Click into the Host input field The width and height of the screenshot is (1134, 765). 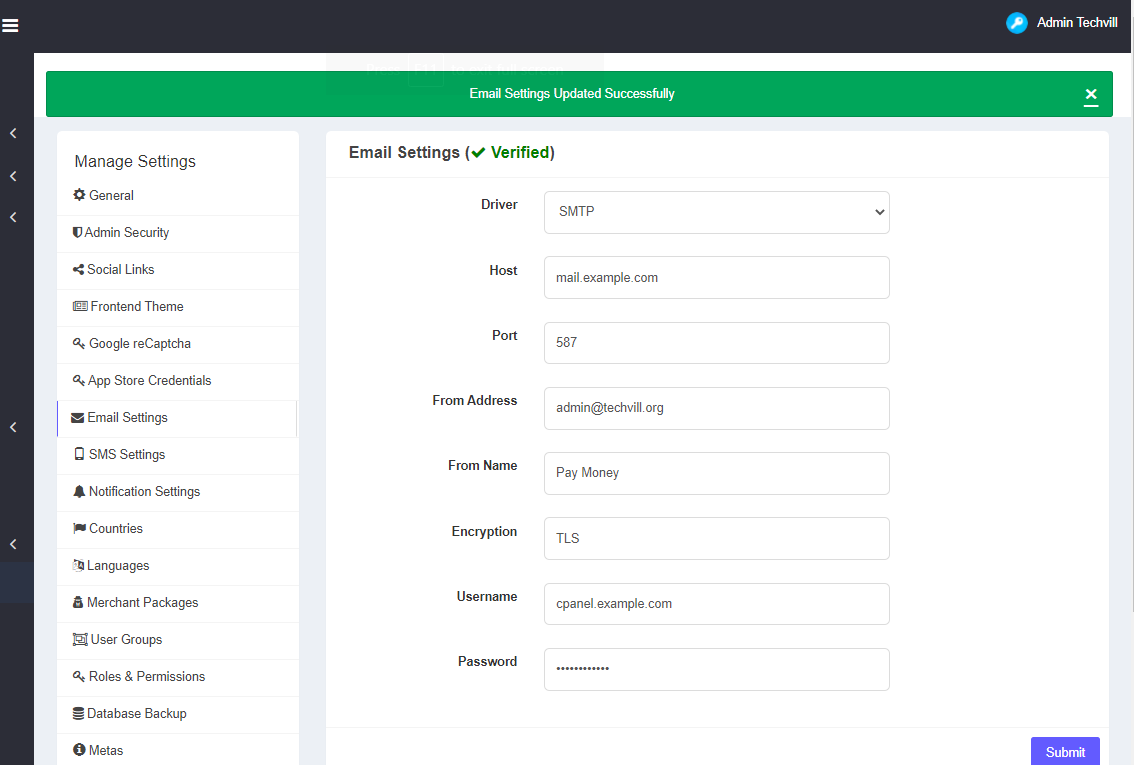(716, 278)
